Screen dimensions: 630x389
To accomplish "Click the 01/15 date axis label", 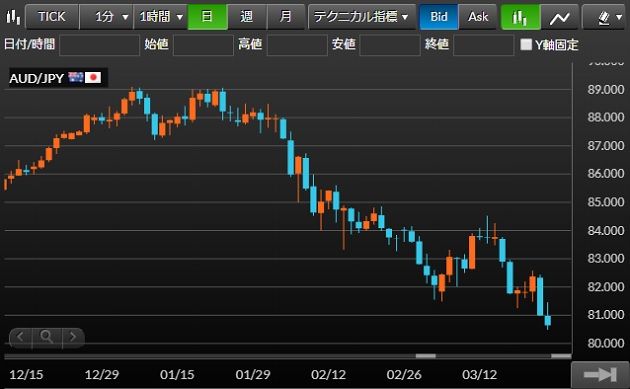I will pyautogui.click(x=177, y=375).
